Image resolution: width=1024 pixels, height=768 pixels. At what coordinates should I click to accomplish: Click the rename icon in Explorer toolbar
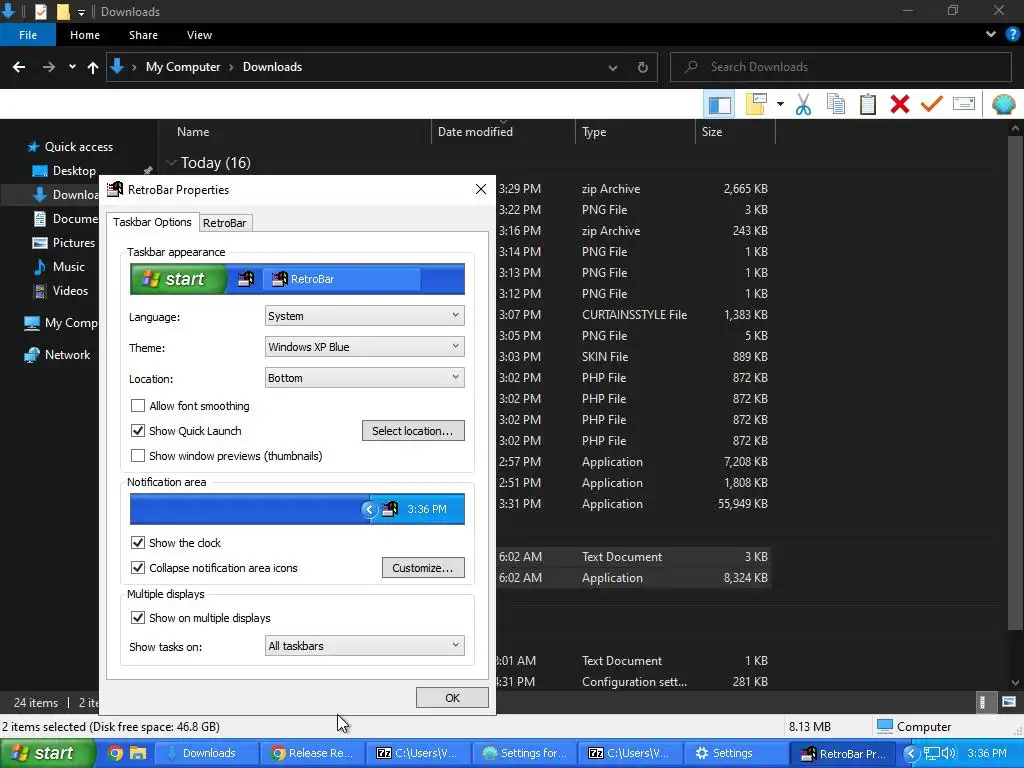click(964, 104)
